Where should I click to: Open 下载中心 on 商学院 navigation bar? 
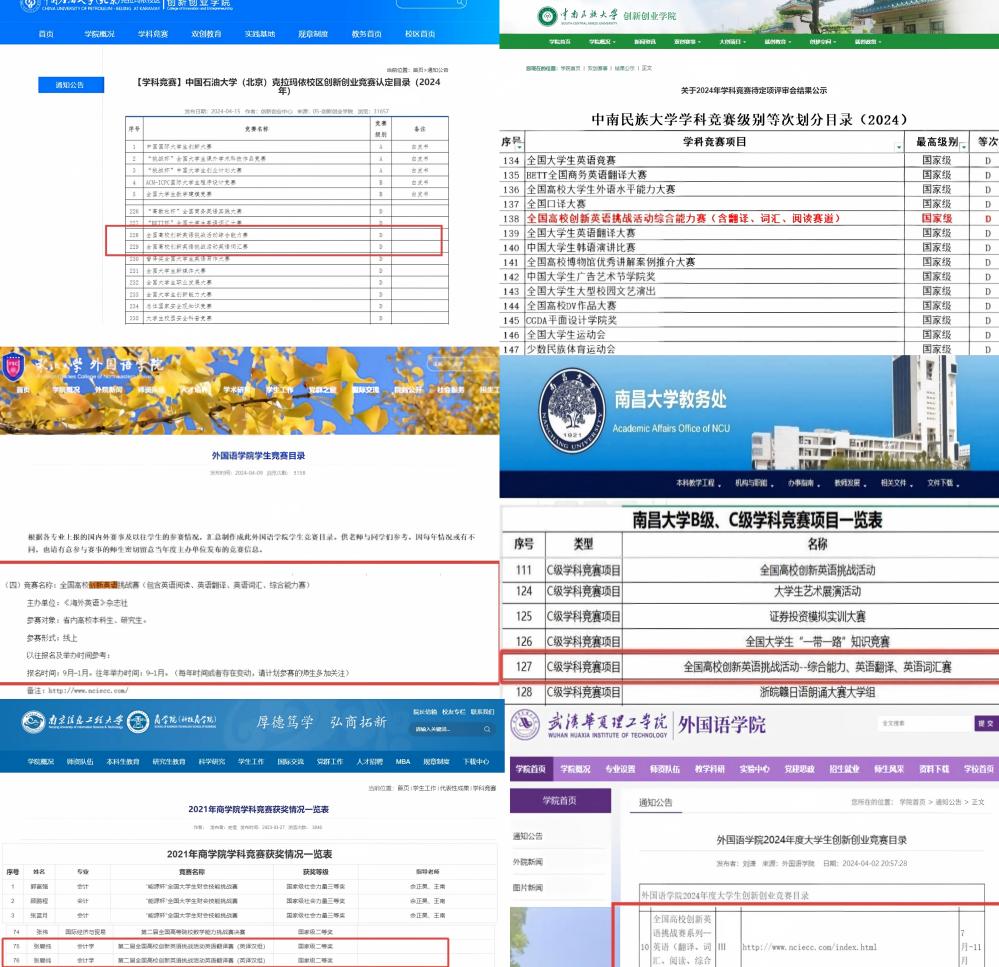click(x=476, y=761)
